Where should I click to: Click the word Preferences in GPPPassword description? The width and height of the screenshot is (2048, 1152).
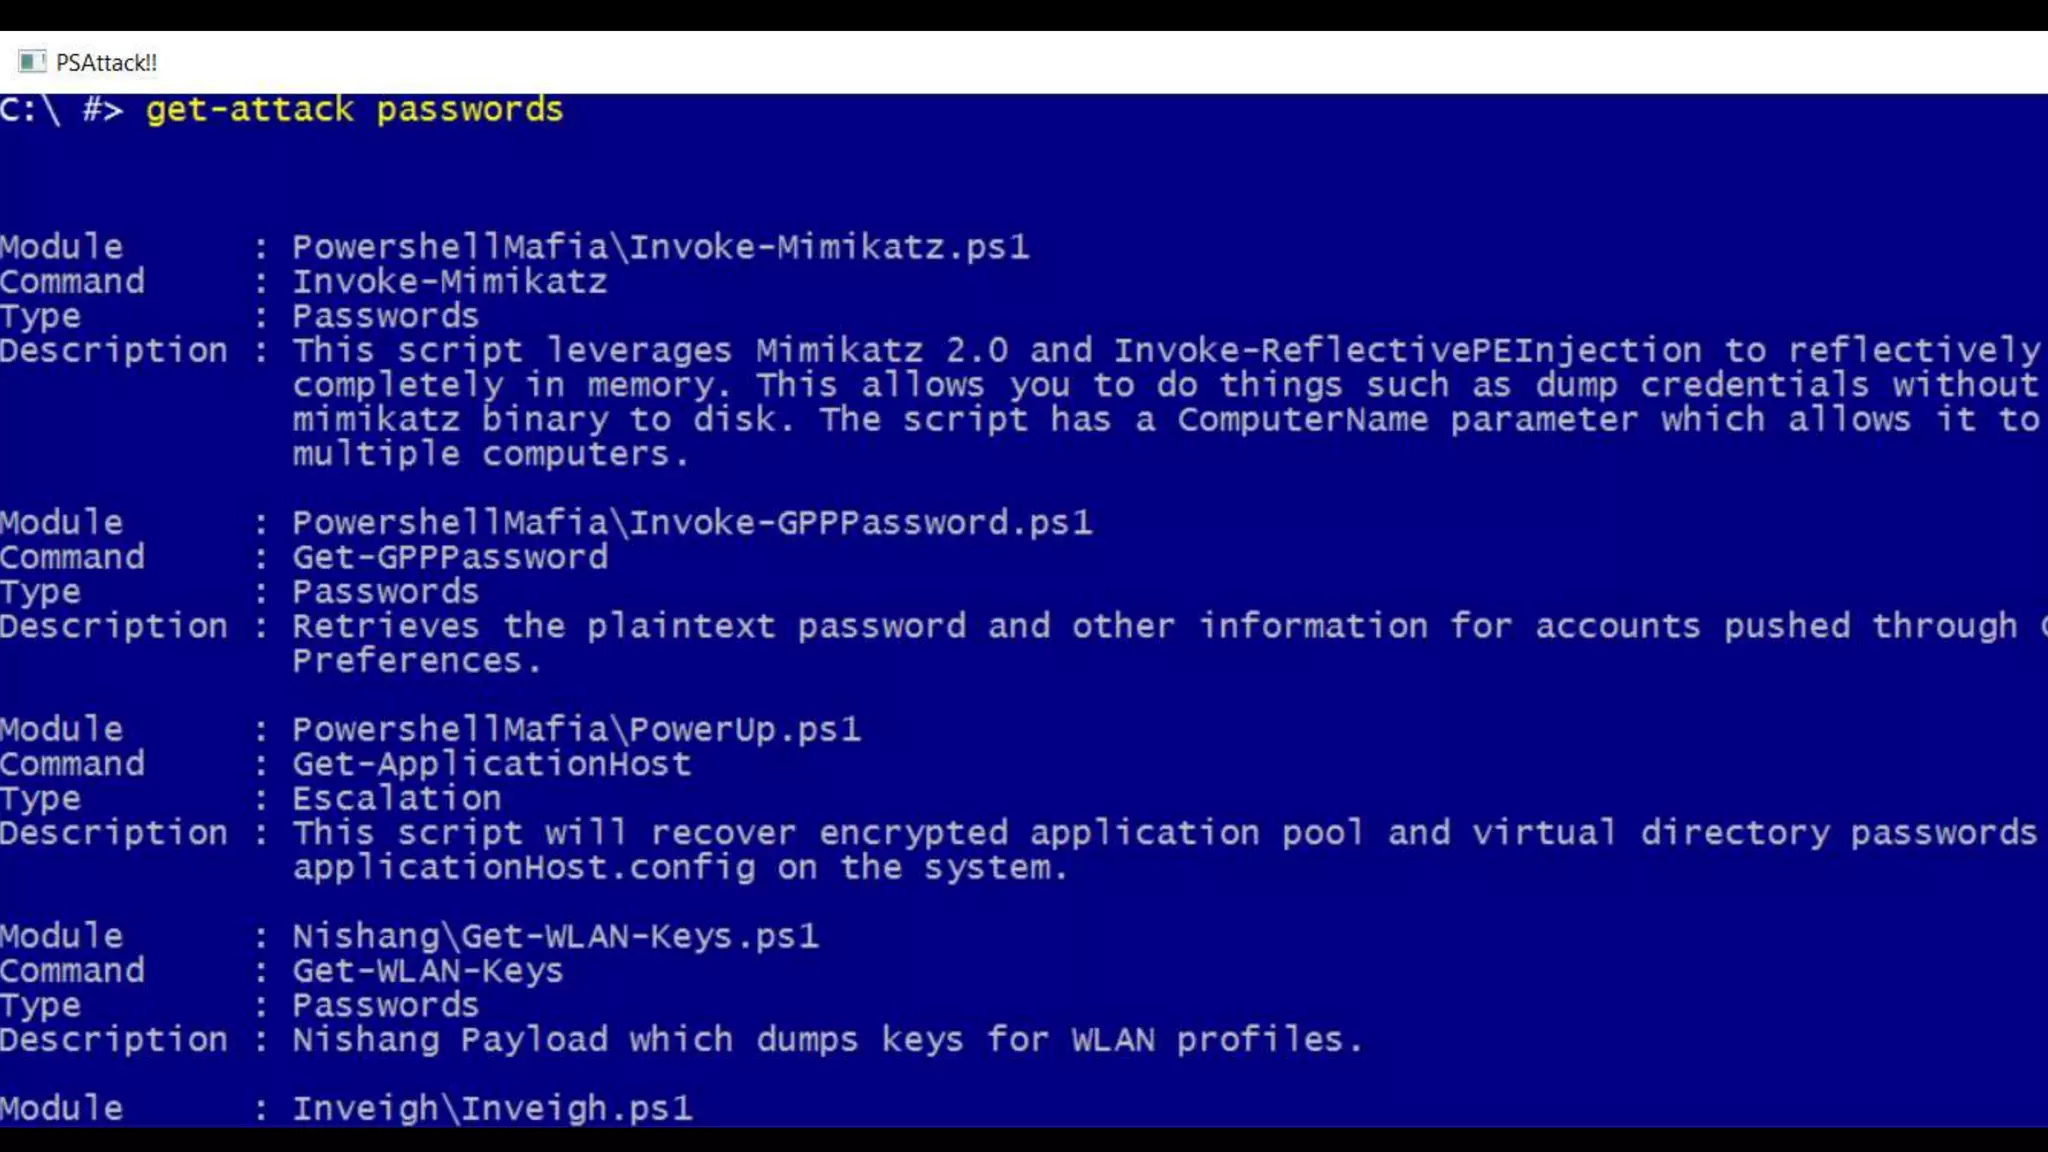[416, 661]
